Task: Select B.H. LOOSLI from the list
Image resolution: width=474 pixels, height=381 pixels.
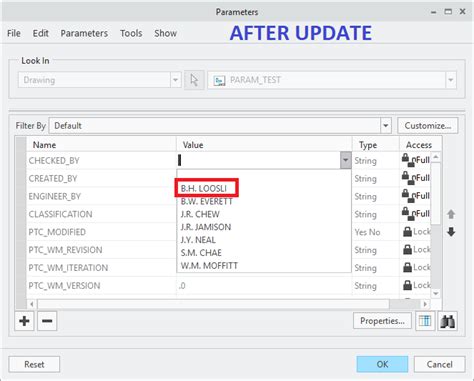Action: tap(204, 188)
